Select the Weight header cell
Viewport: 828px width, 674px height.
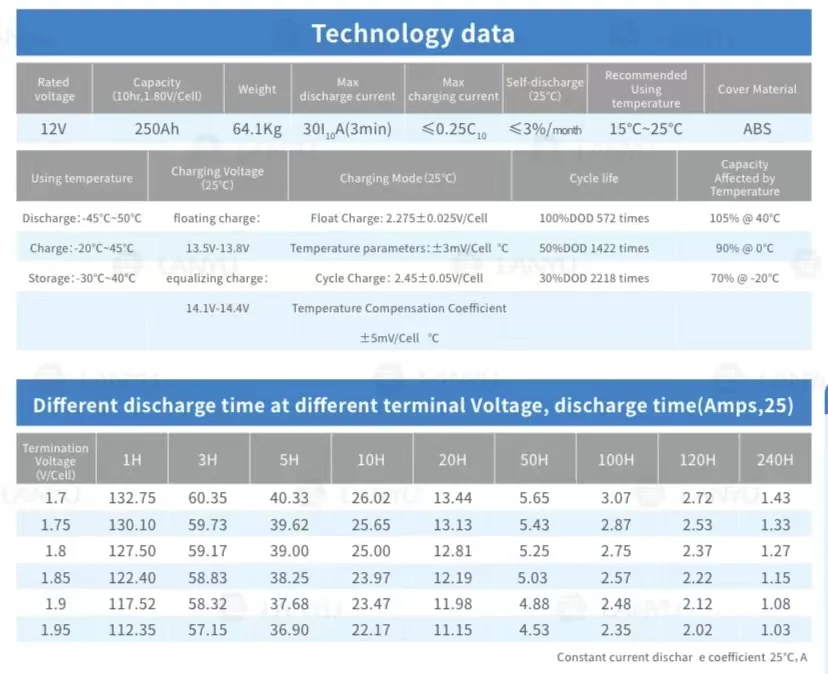(257, 89)
